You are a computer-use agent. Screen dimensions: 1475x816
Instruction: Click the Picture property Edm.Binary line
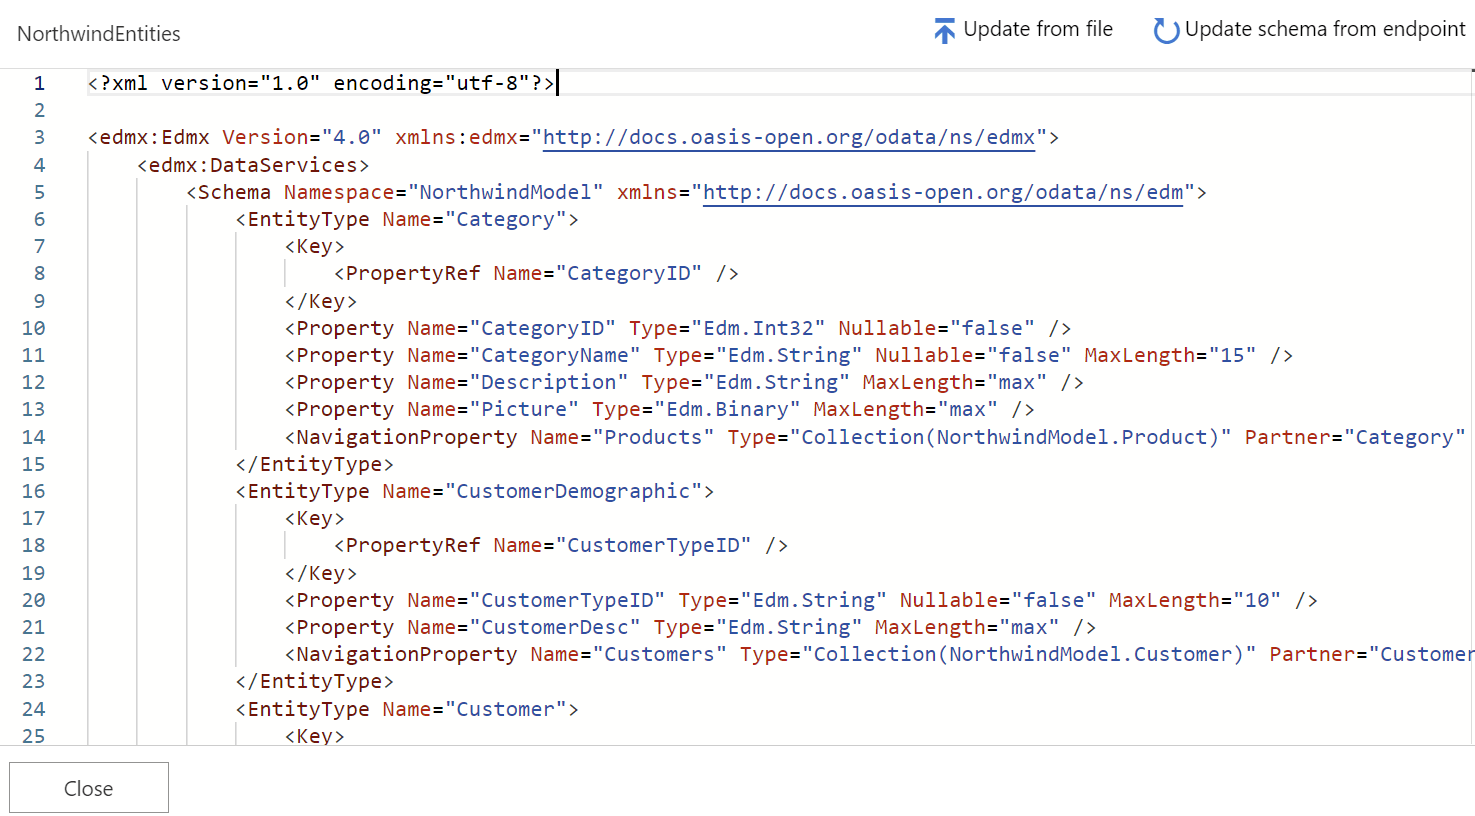[x=659, y=409]
